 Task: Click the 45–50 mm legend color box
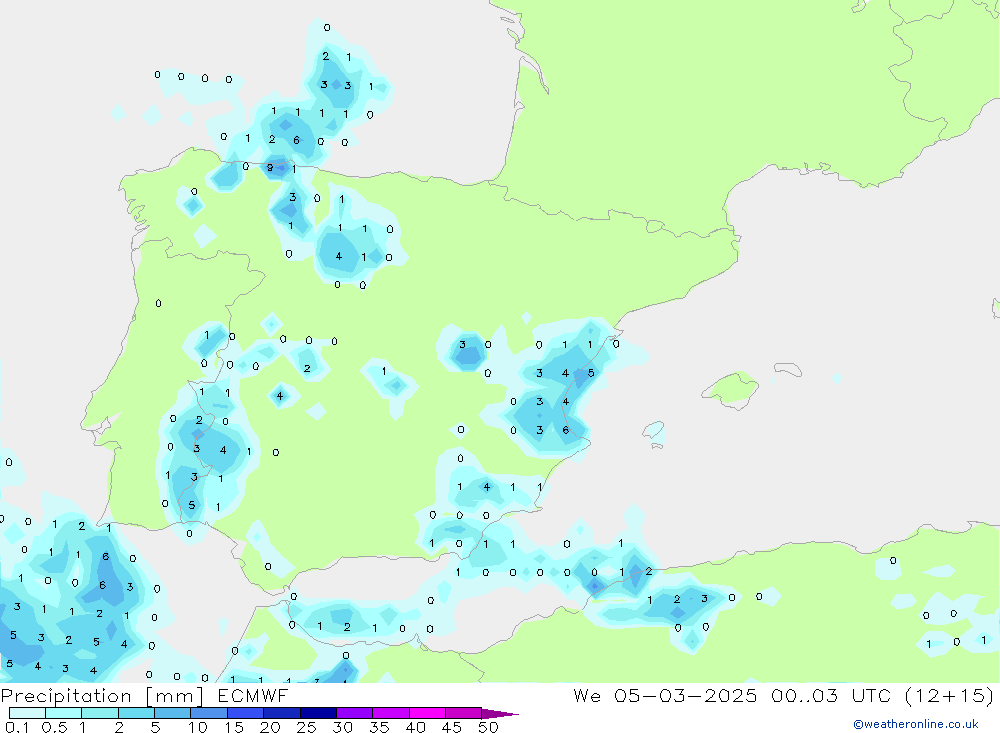point(464,713)
